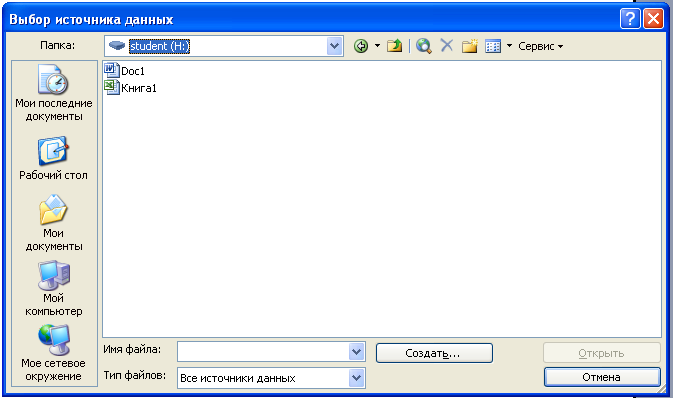Change file view with Views icon
673x398 pixels.
click(x=493, y=46)
